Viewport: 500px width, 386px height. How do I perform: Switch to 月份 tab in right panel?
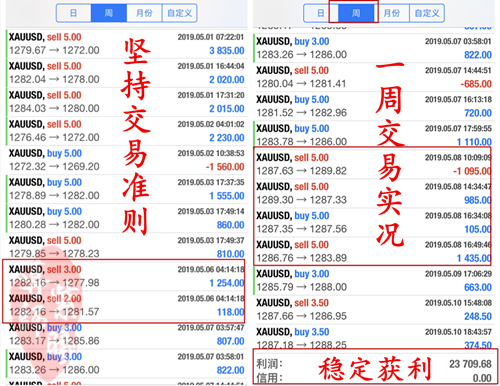(x=391, y=13)
